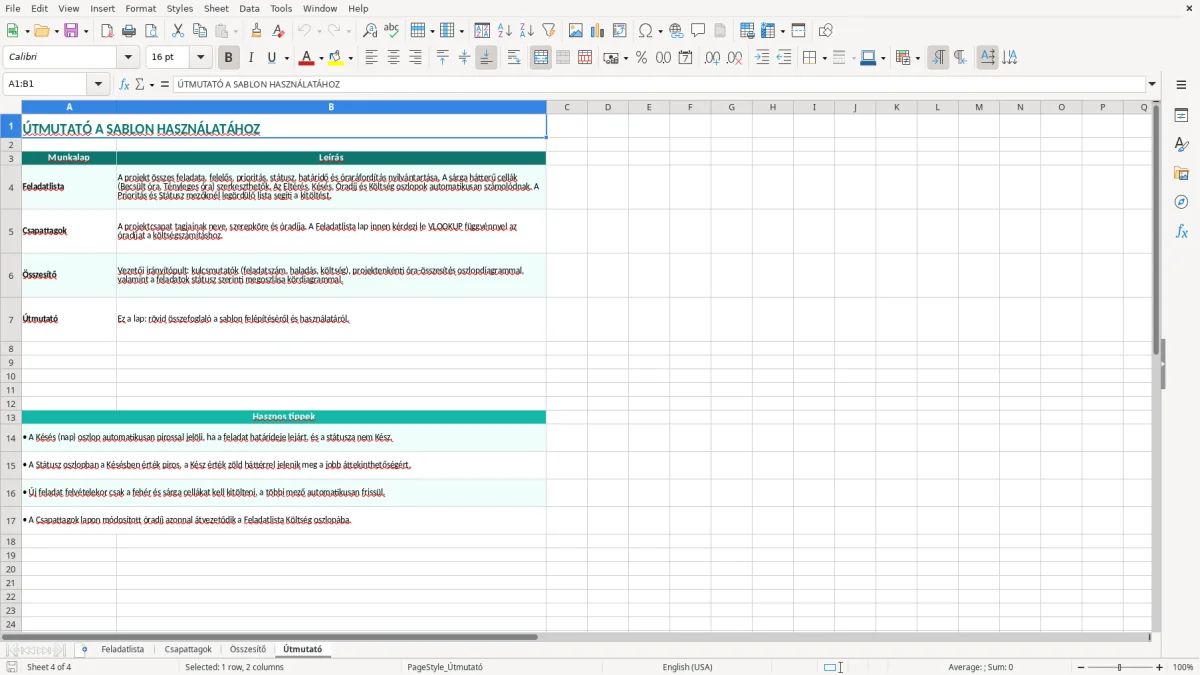Insert Chart icon
The height and width of the screenshot is (675, 1200).
598,31
